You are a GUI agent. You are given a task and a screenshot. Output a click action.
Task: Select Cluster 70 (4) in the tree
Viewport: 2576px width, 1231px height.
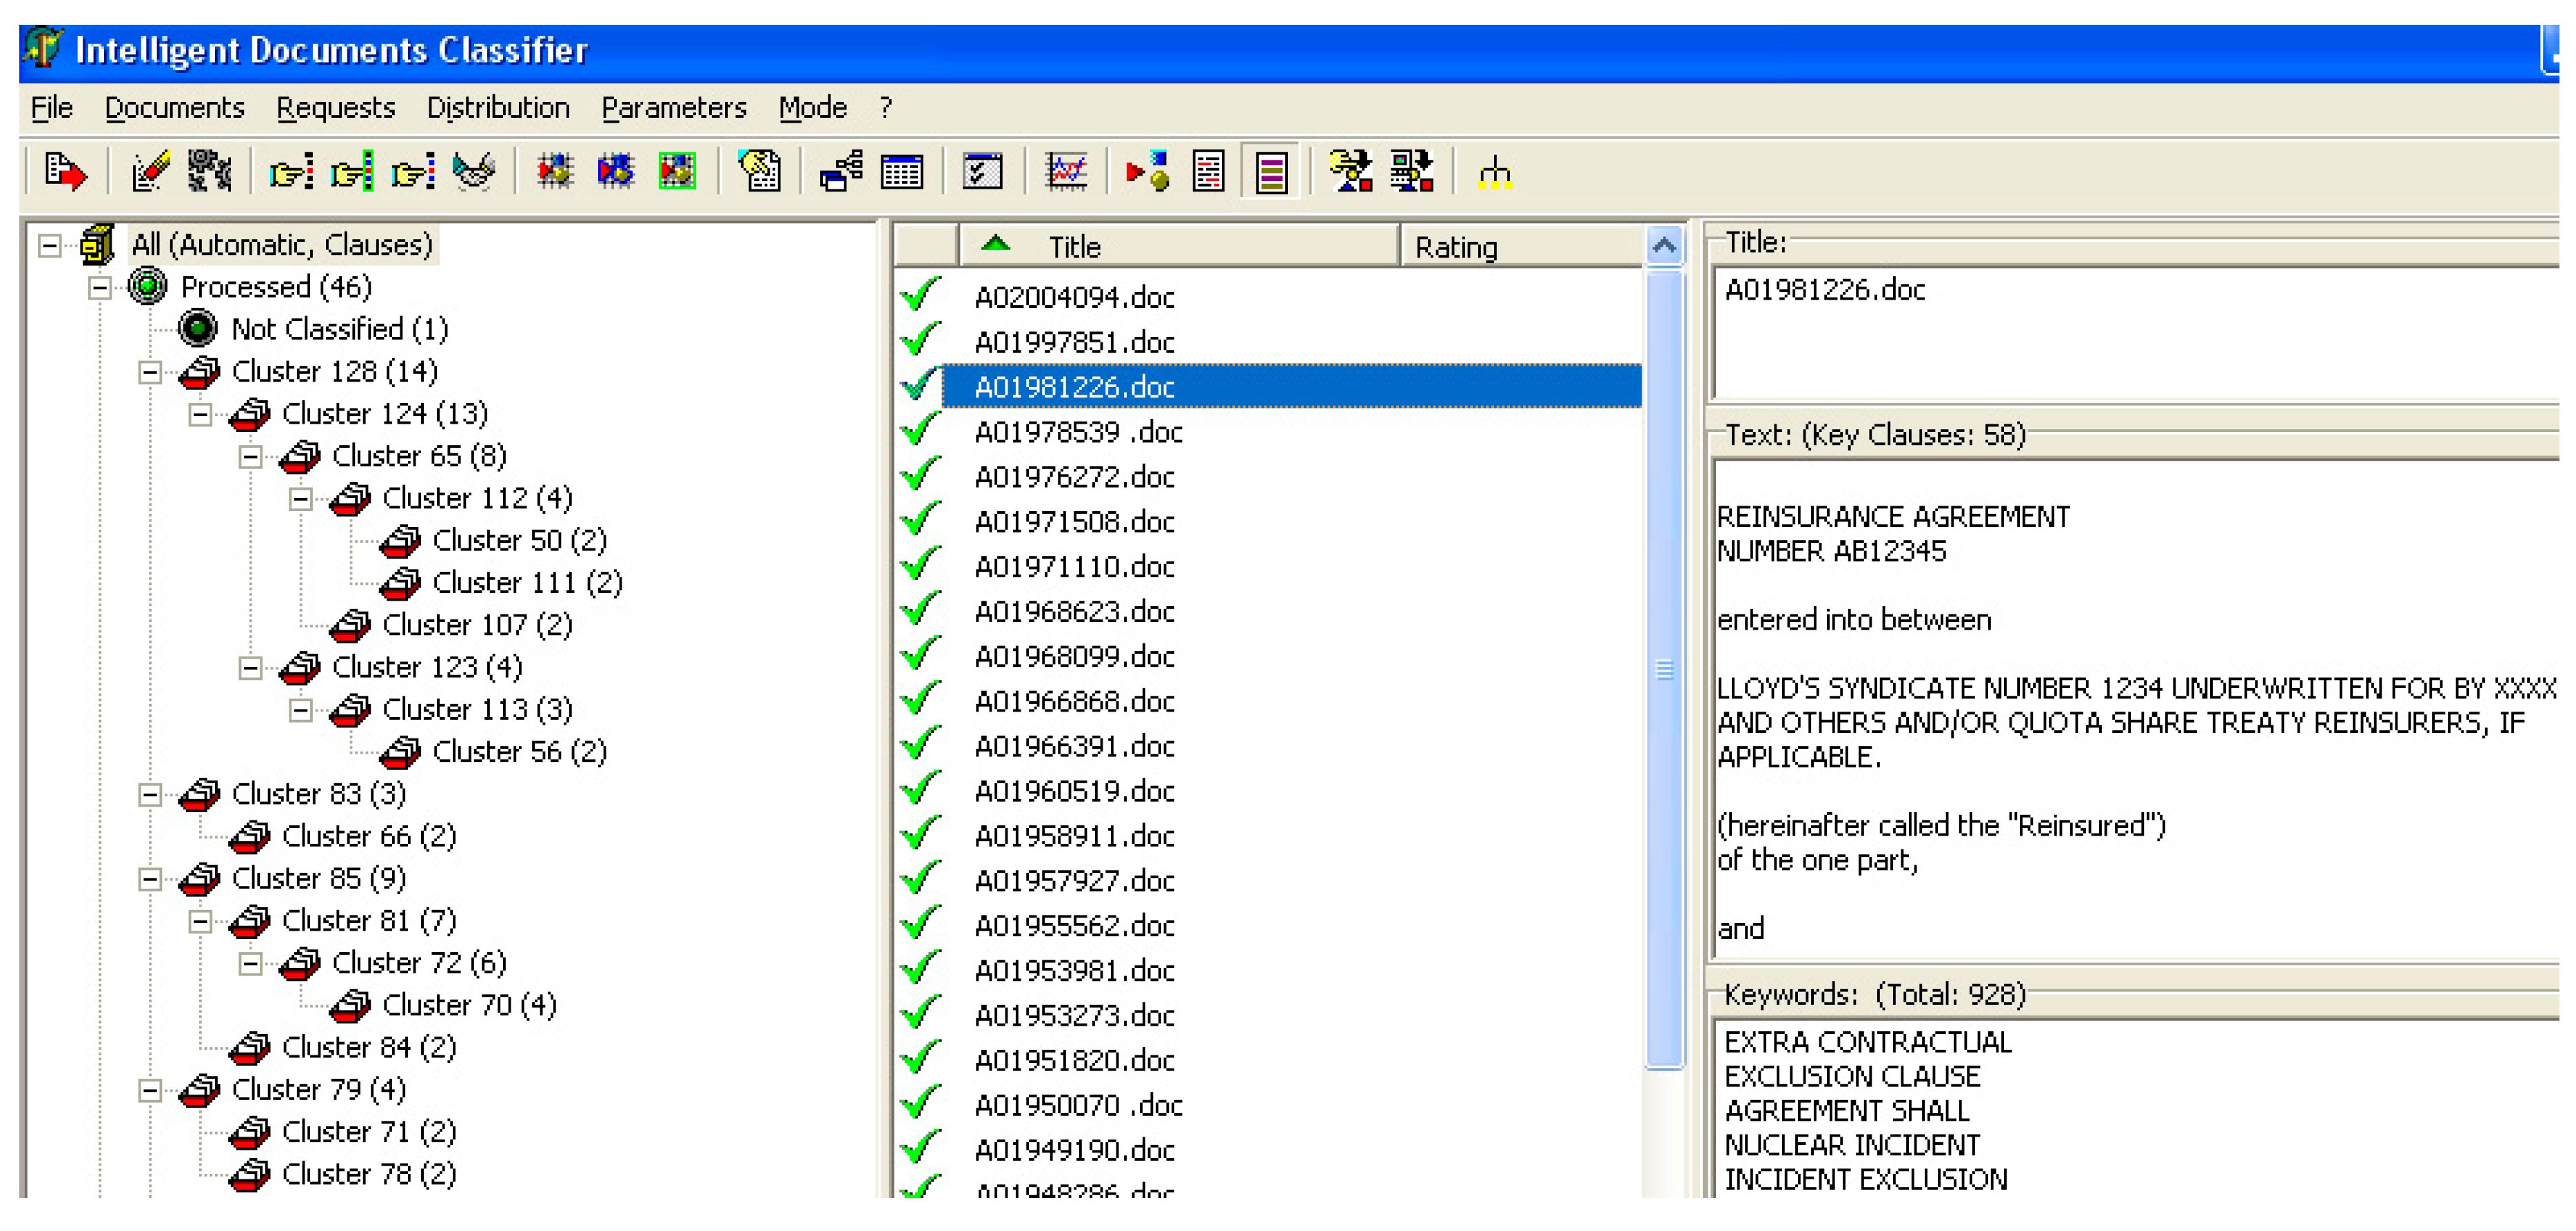468,1004
